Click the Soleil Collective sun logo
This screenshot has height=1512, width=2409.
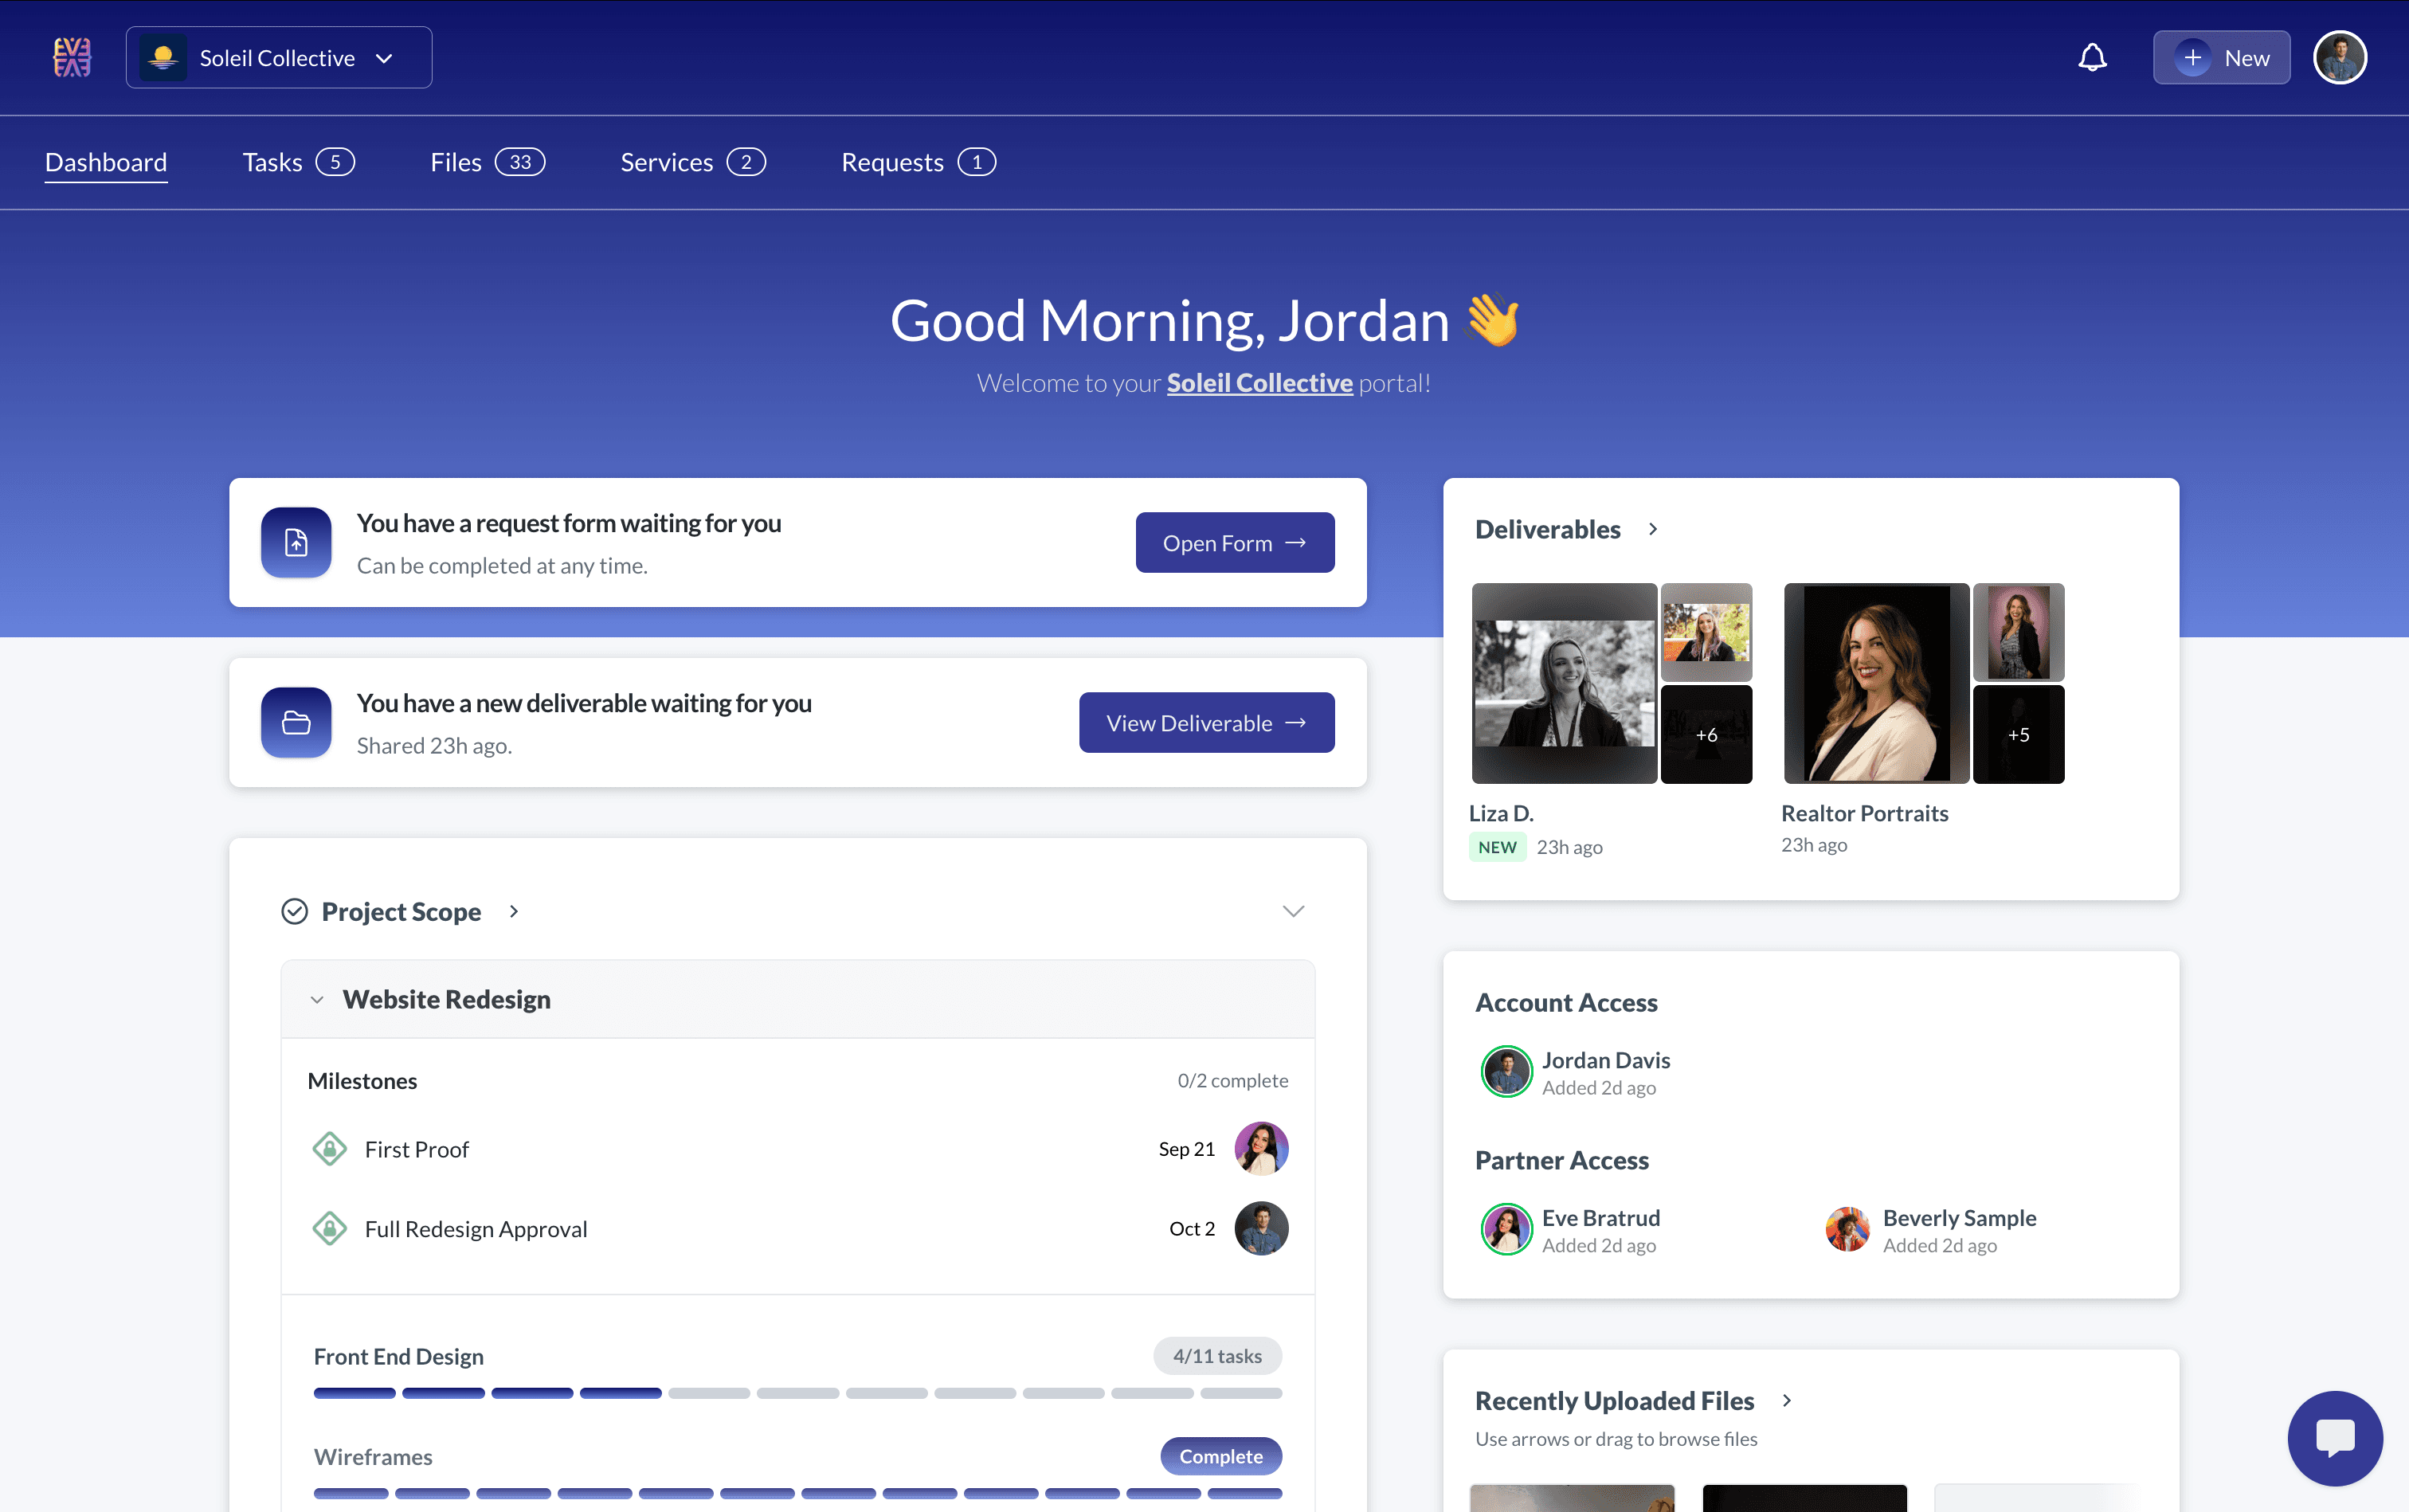(163, 58)
